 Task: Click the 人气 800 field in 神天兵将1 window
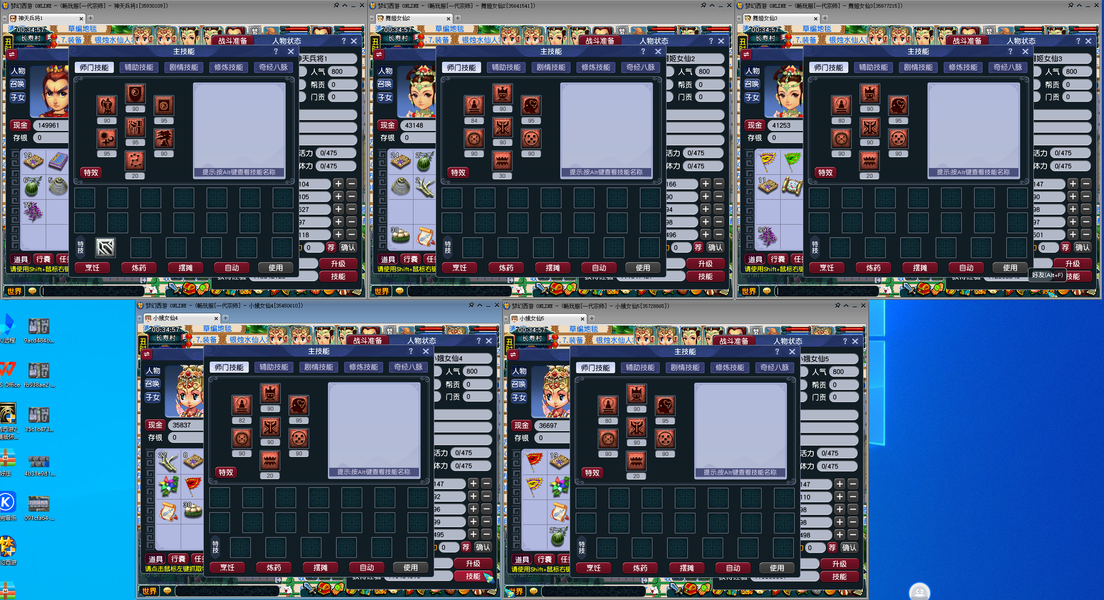pos(341,71)
